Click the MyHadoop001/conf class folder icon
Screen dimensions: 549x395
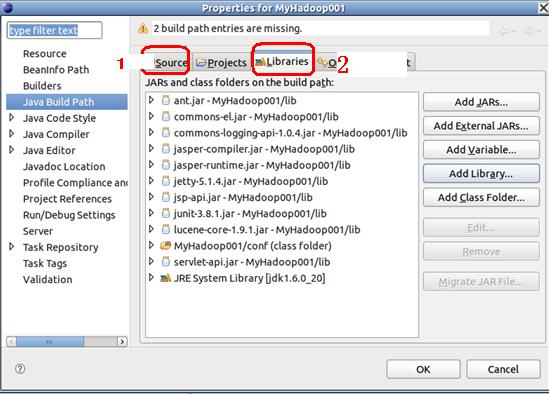165,245
